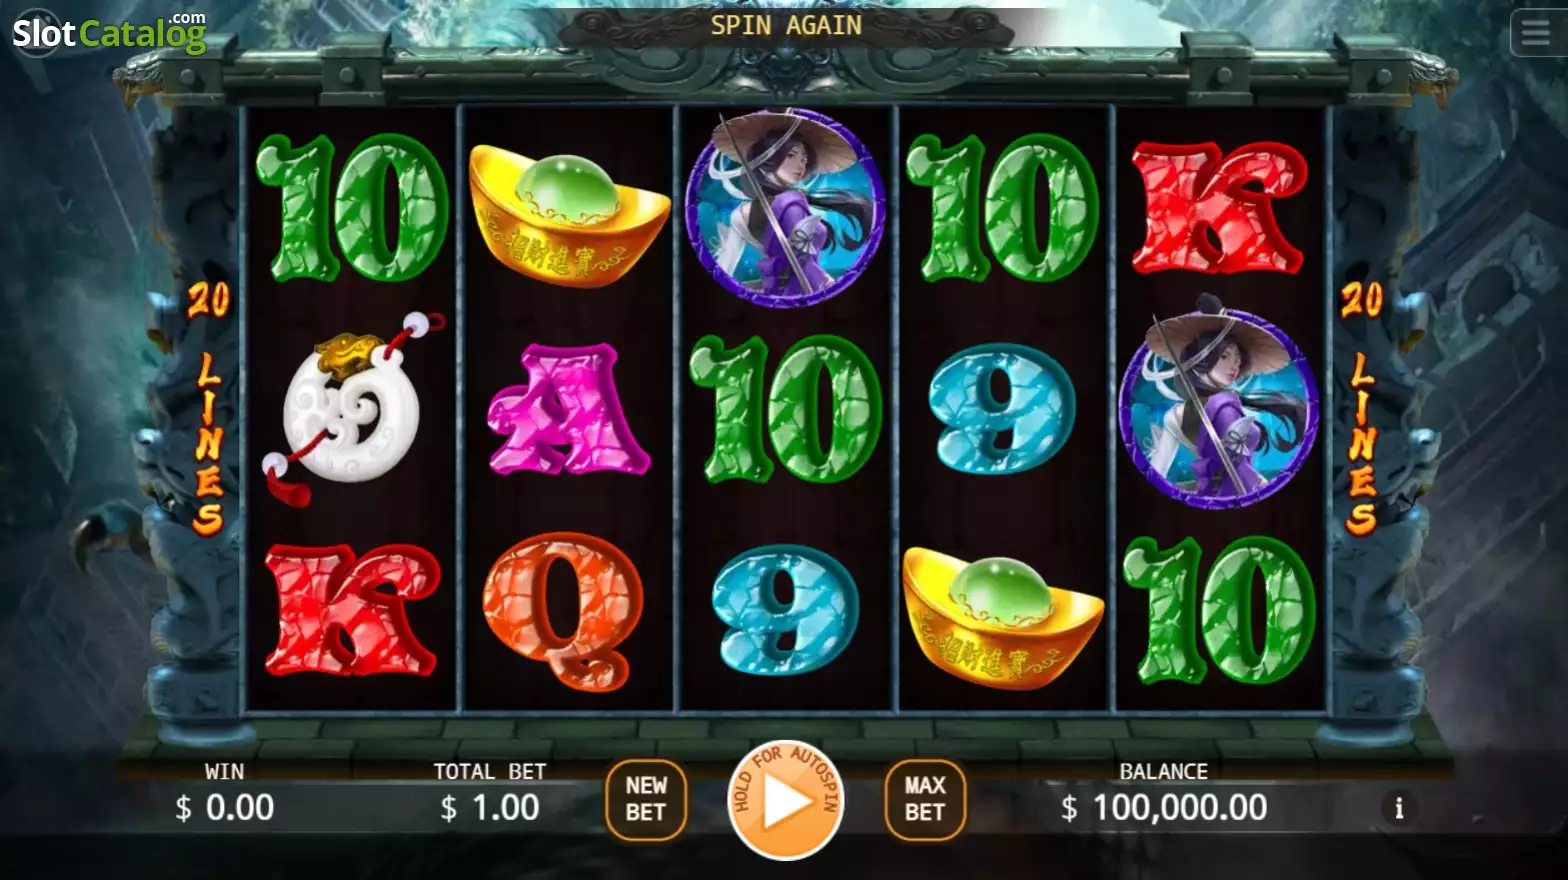Start a spin with the orange play button
1568x880 pixels.
coord(786,801)
